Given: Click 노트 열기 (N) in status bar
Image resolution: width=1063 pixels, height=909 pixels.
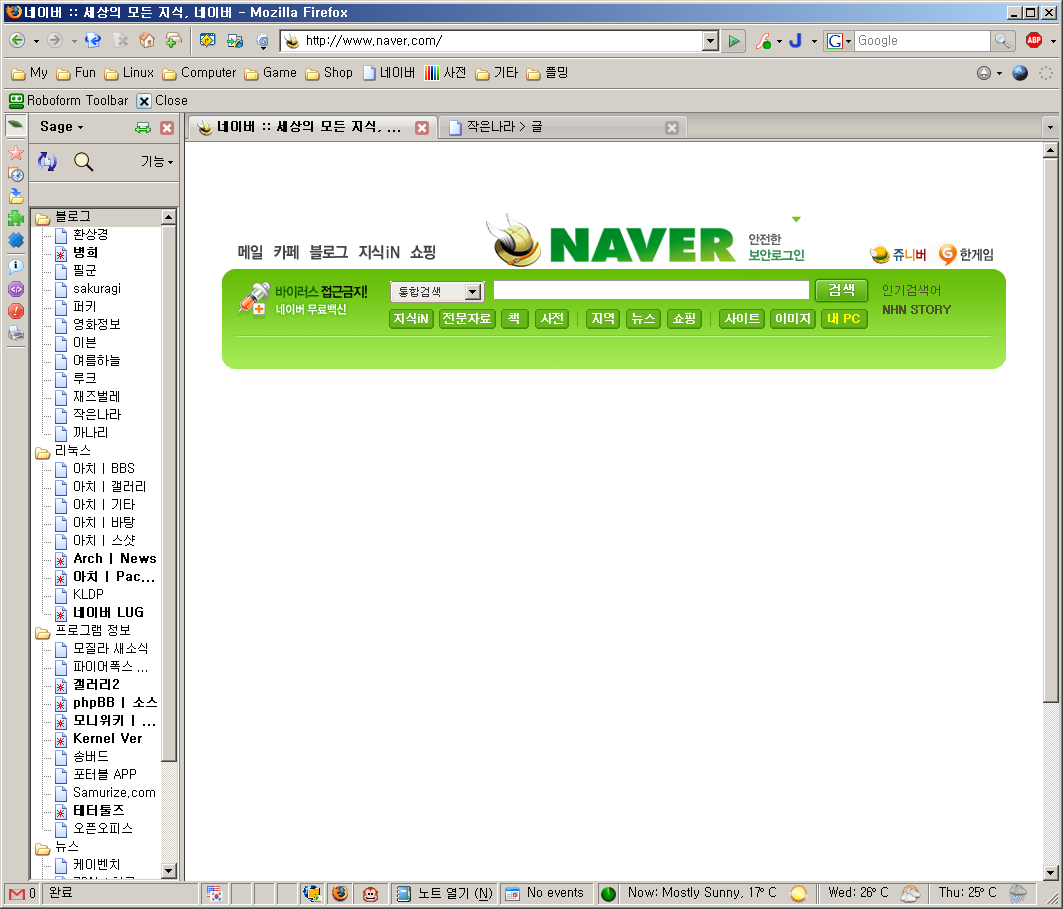Looking at the screenshot, I should [445, 893].
